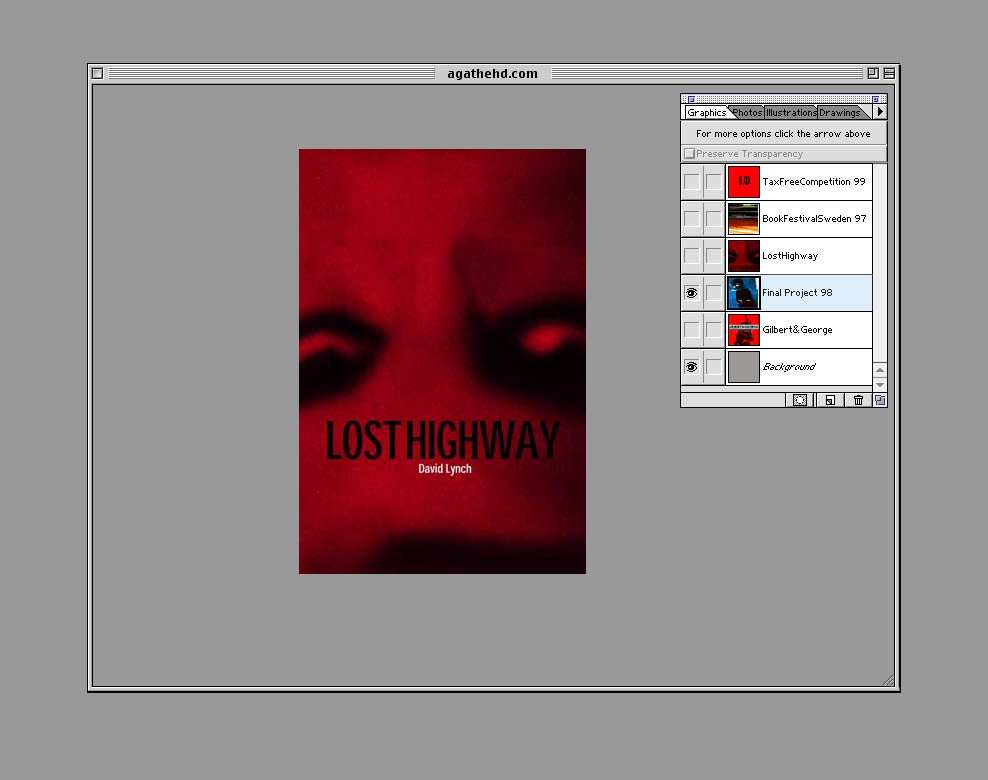The width and height of the screenshot is (988, 780).
Task: Click the agathehd.com window zoom box
Action: [x=873, y=73]
